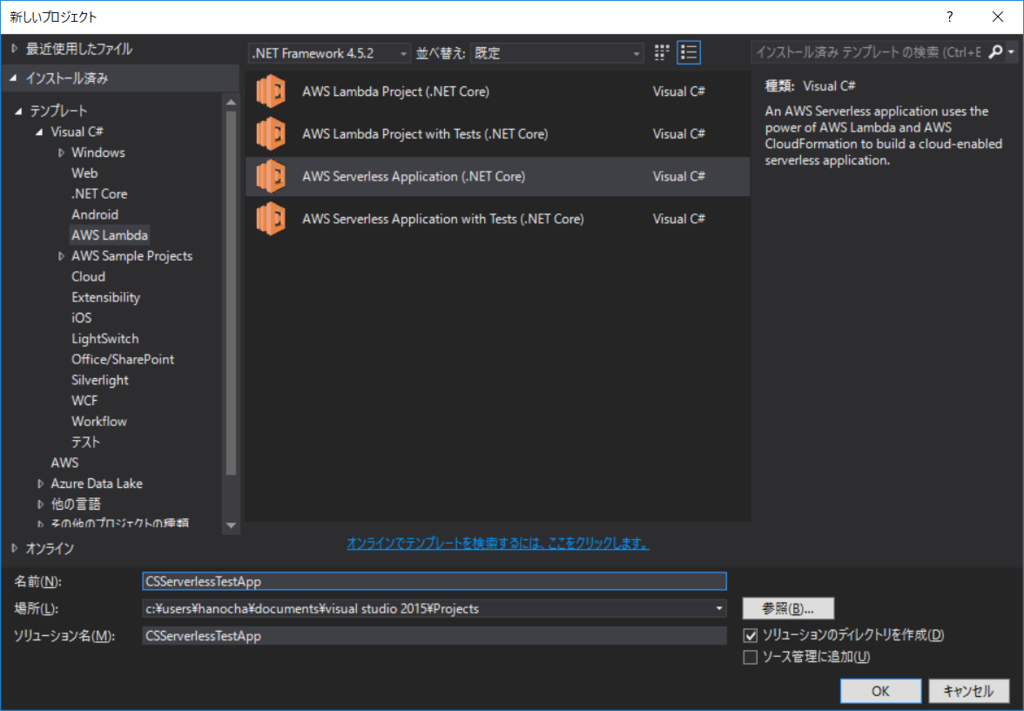1024x711 pixels.
Task: Click the AWS Serverless Application with Tests icon
Action: [x=270, y=219]
